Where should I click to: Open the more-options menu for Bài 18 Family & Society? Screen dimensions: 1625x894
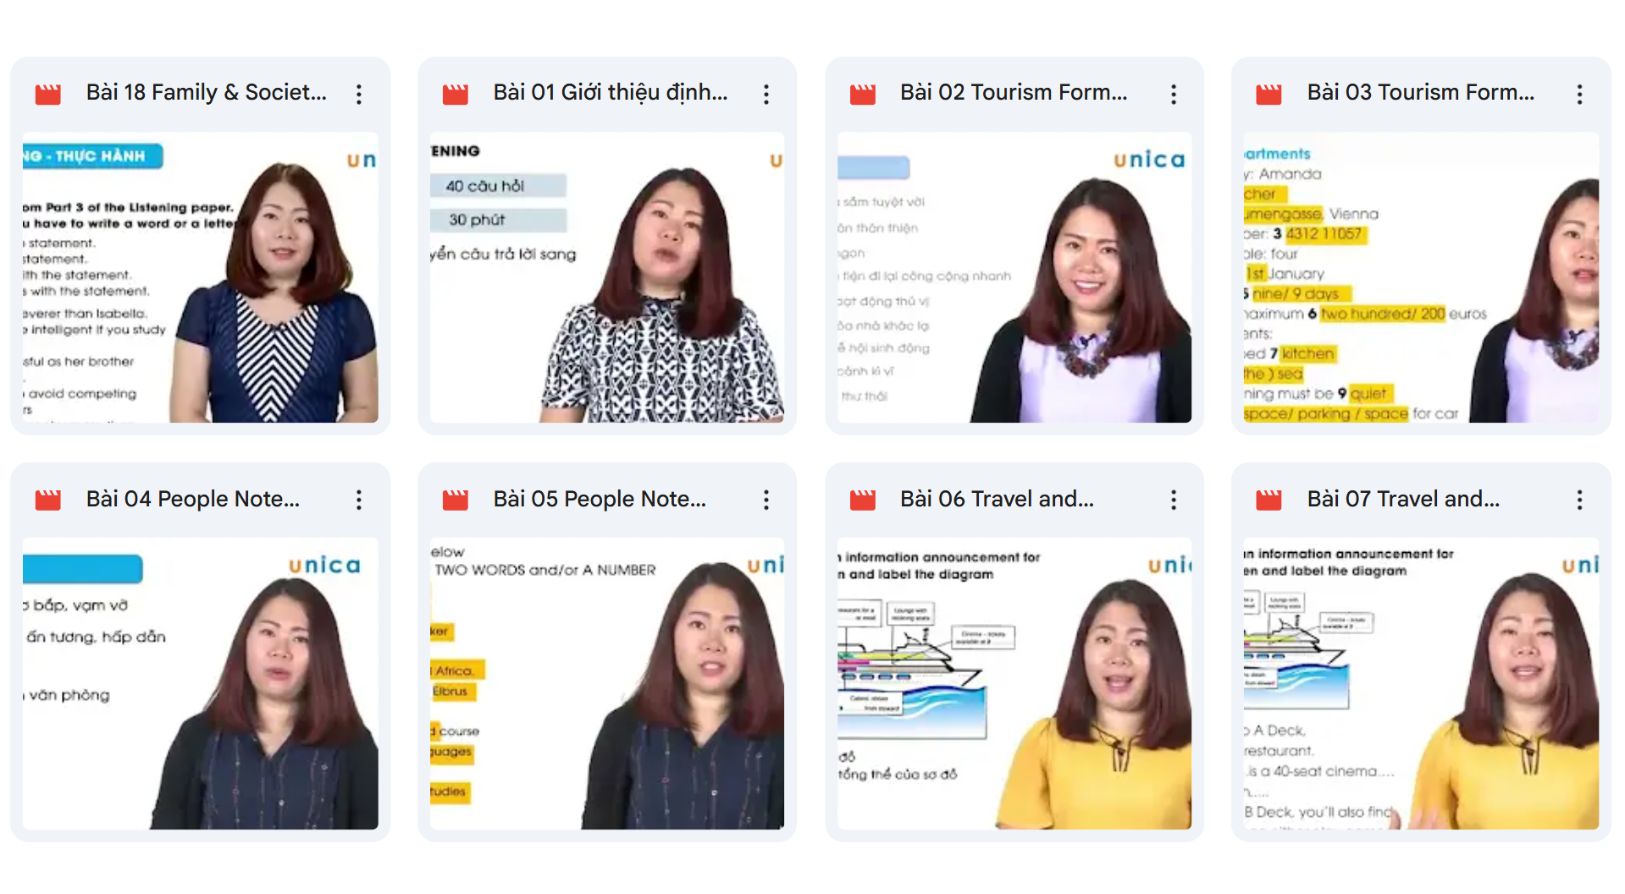click(x=359, y=94)
